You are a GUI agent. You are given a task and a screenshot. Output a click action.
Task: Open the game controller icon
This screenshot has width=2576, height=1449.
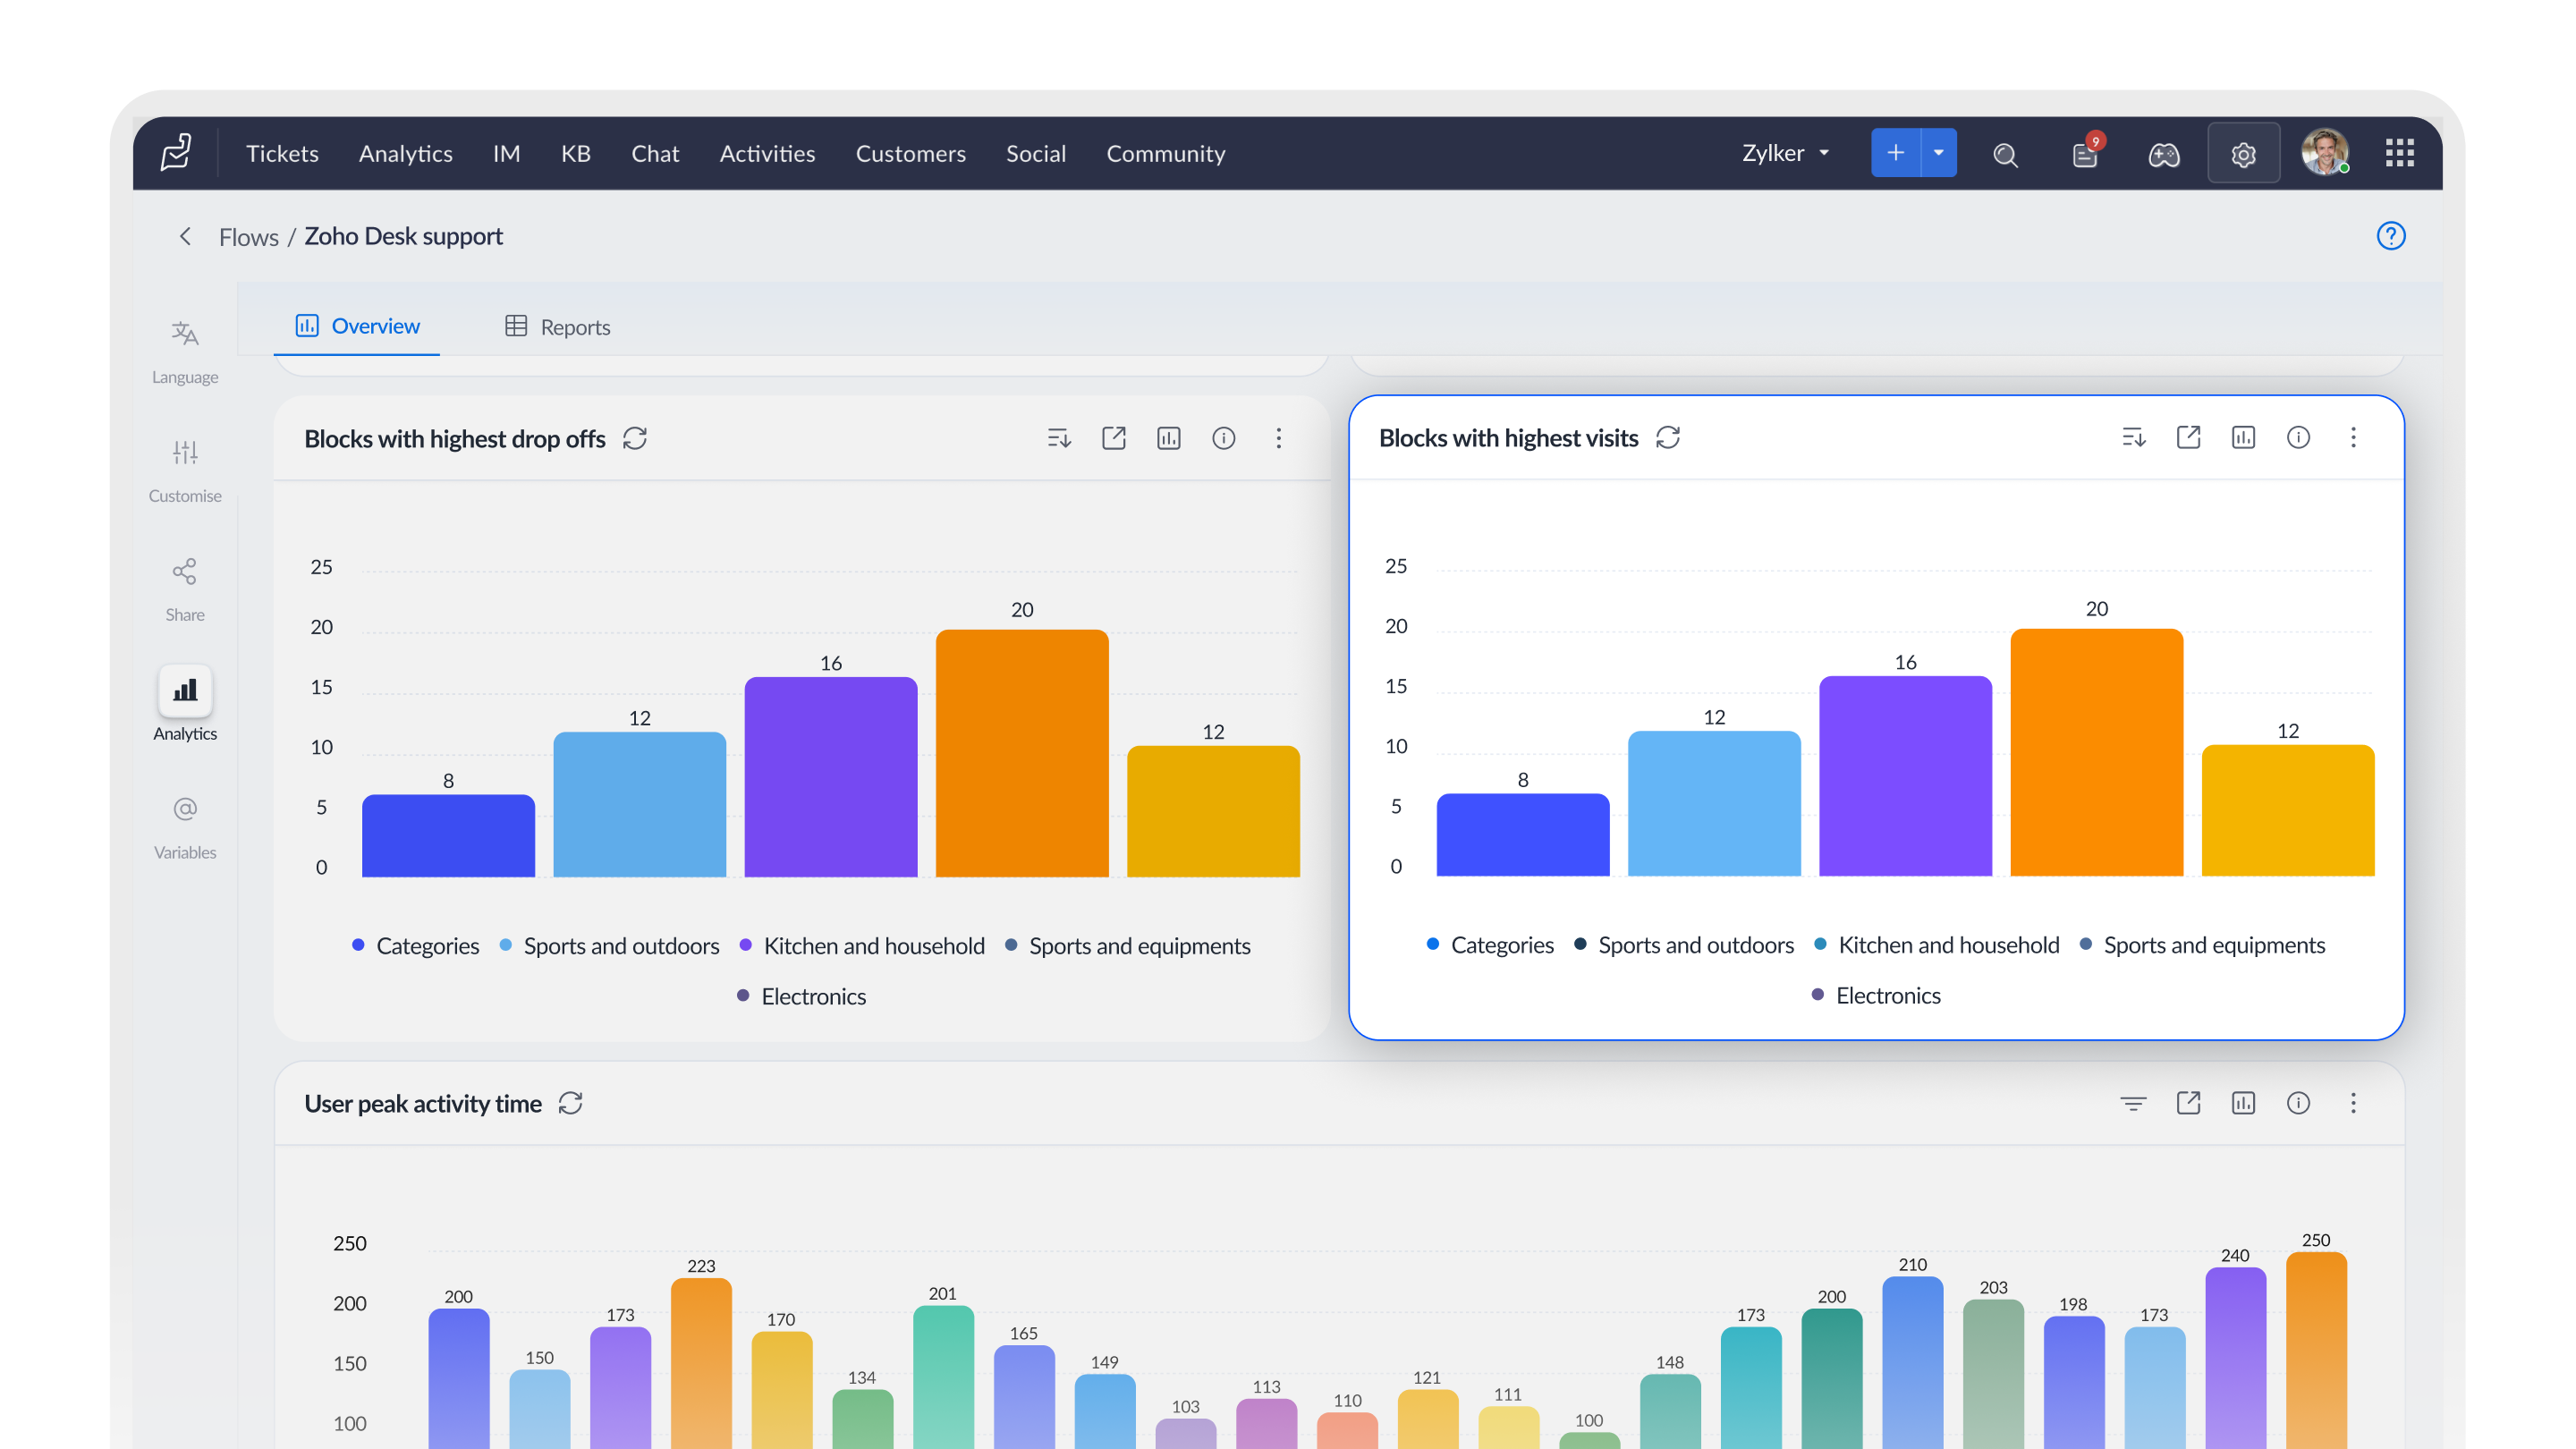tap(2164, 154)
